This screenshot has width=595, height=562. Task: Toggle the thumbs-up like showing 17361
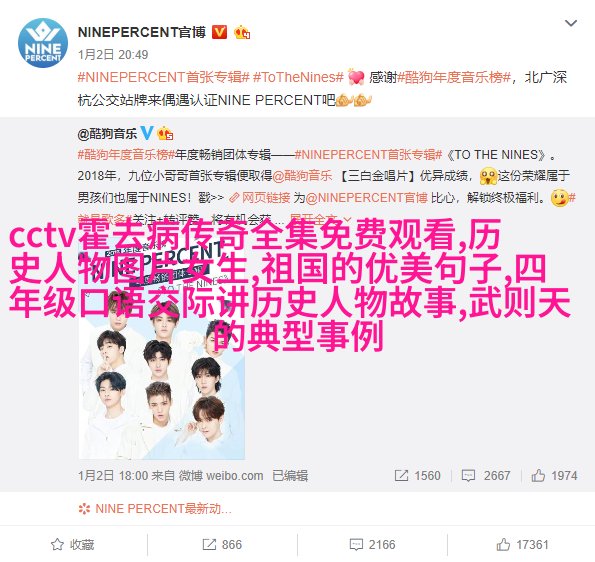(523, 545)
